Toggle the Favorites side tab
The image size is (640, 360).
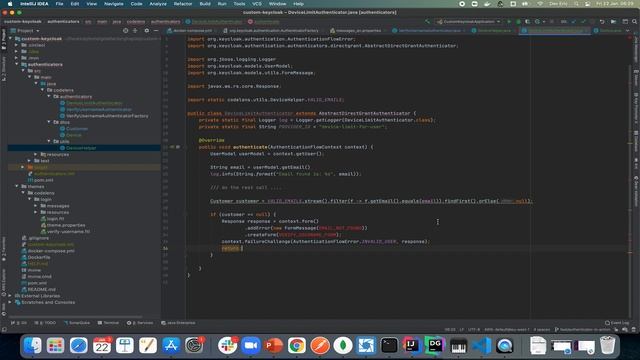[x=4, y=249]
